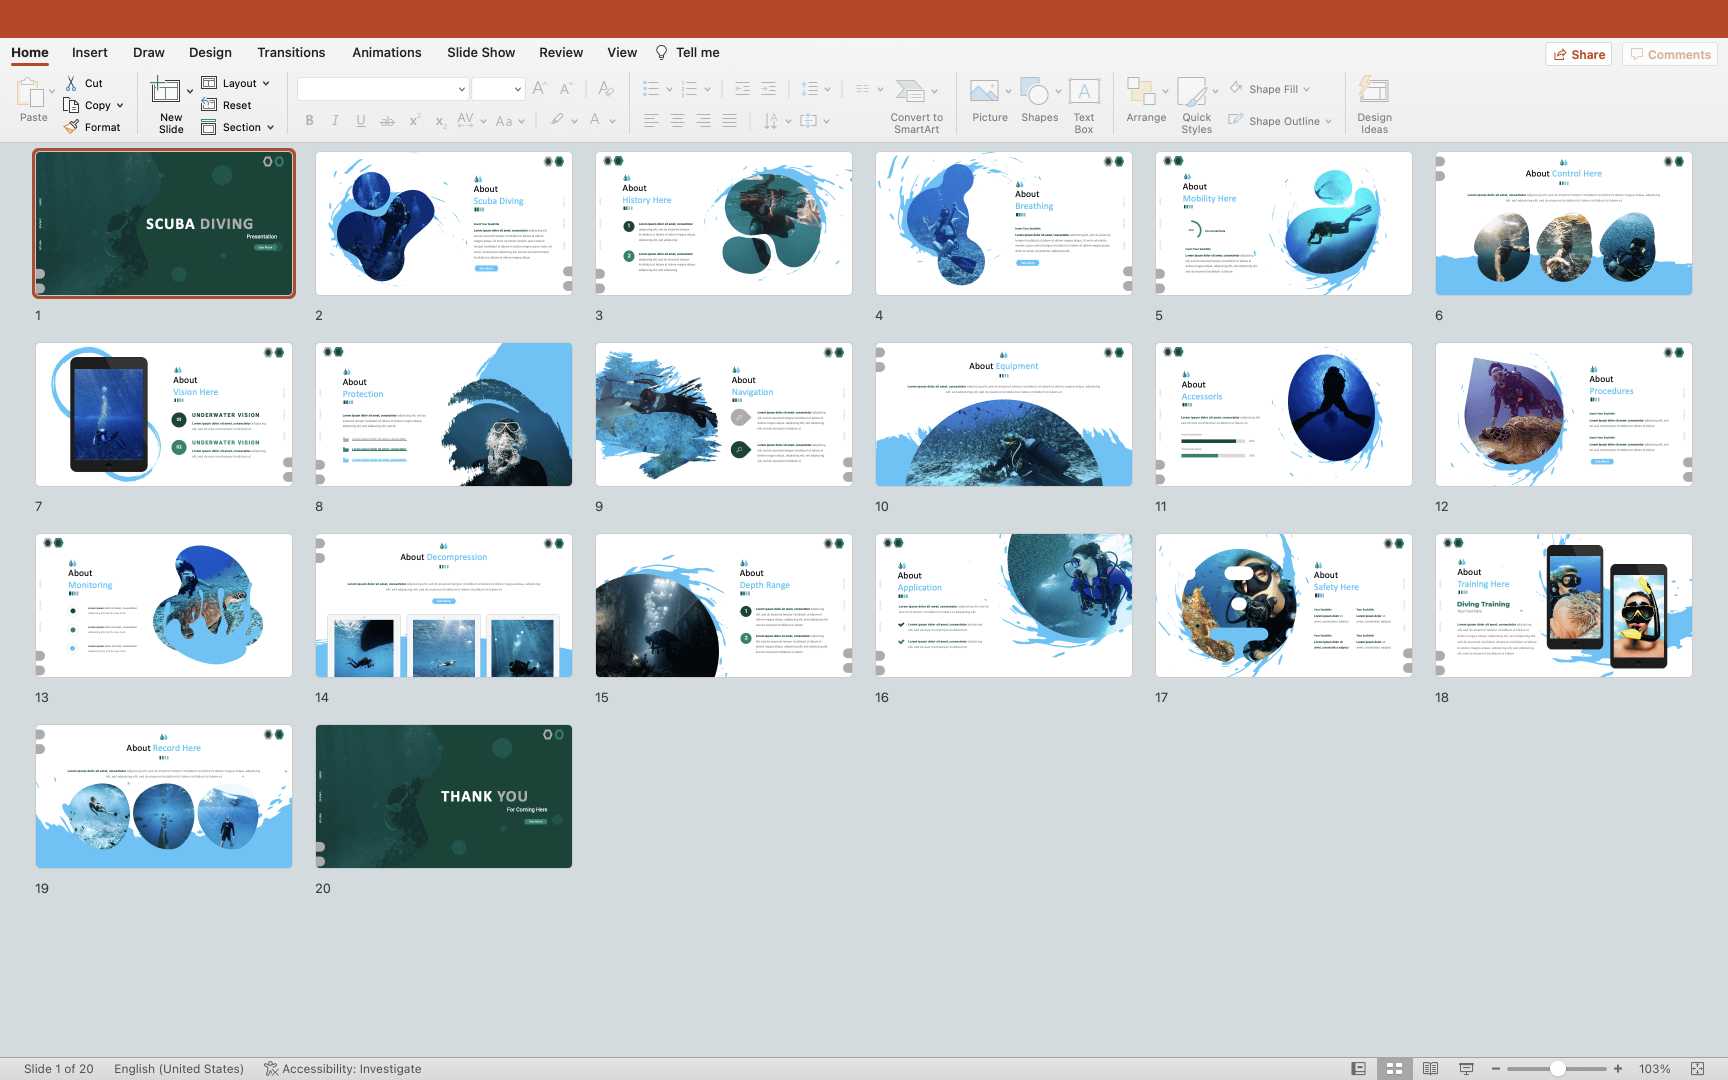Switch to Slide Sorter view
The width and height of the screenshot is (1728, 1080).
[x=1394, y=1069]
